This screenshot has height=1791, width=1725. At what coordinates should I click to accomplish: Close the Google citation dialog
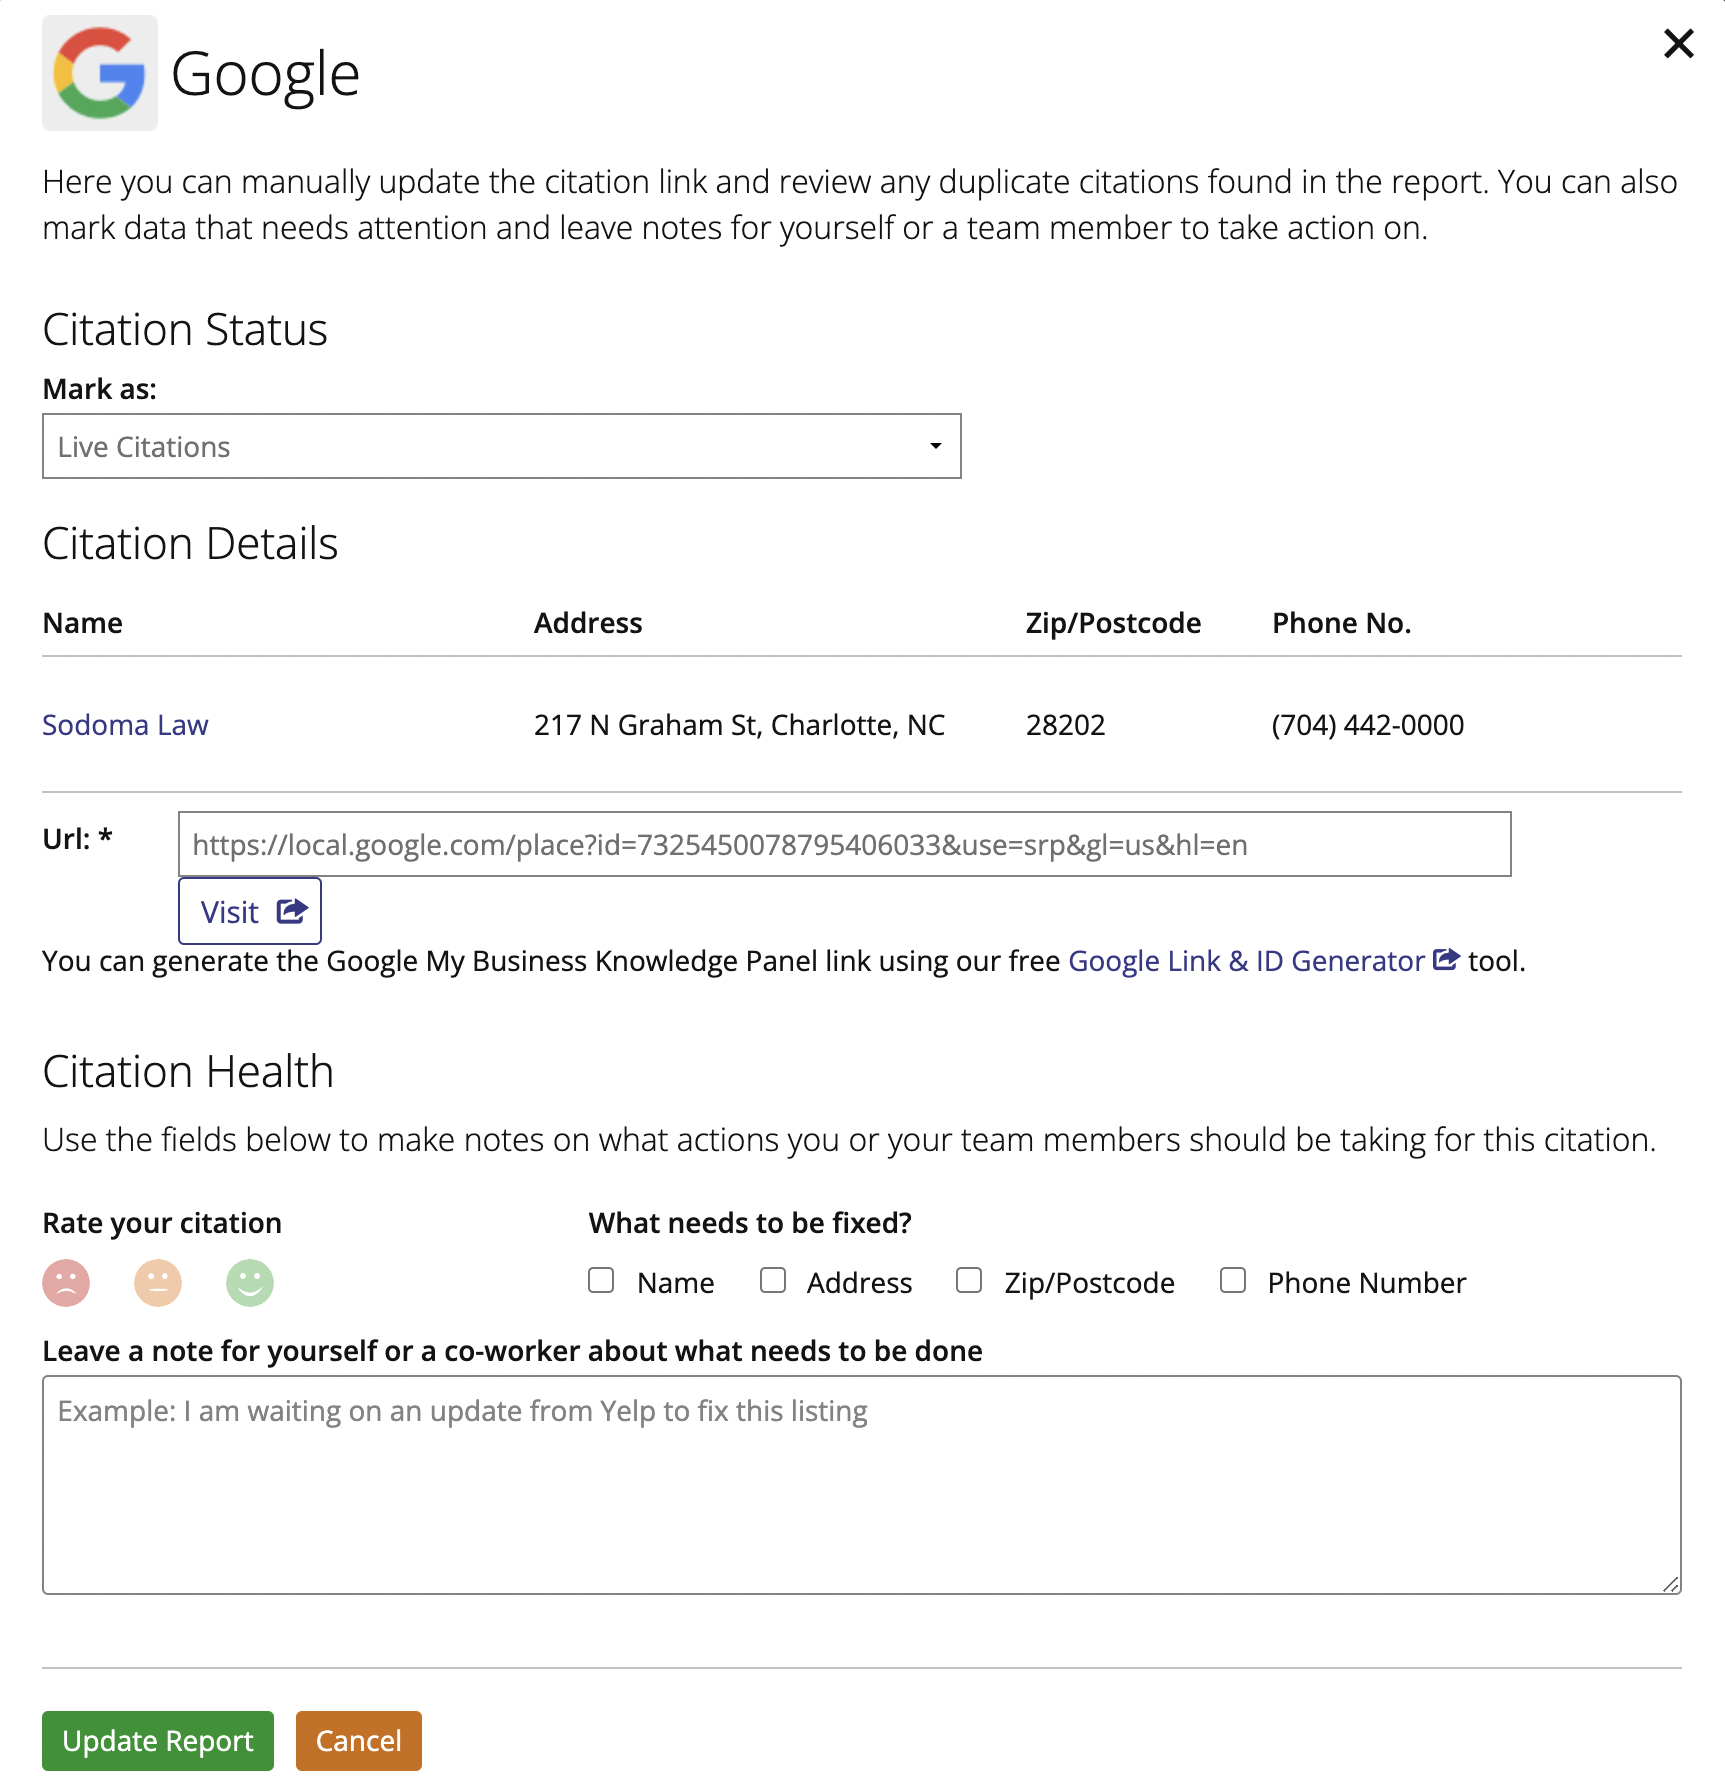tap(1678, 44)
